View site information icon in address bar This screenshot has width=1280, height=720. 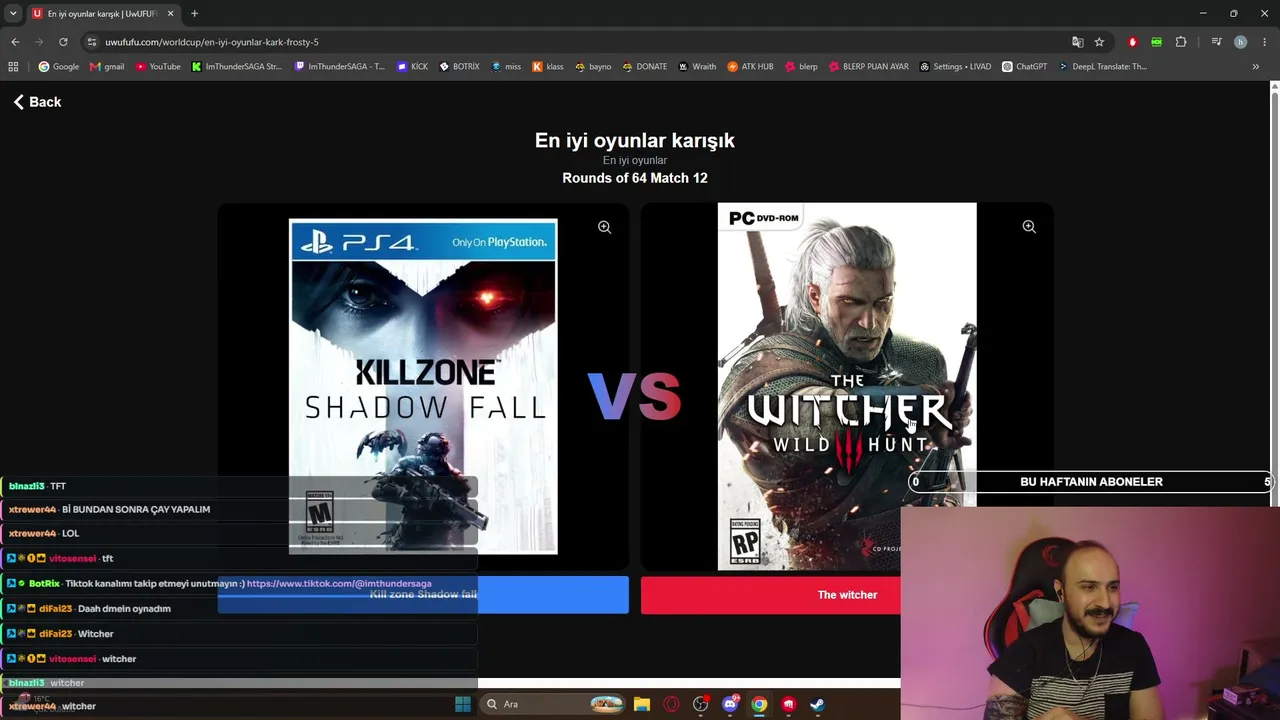point(91,42)
